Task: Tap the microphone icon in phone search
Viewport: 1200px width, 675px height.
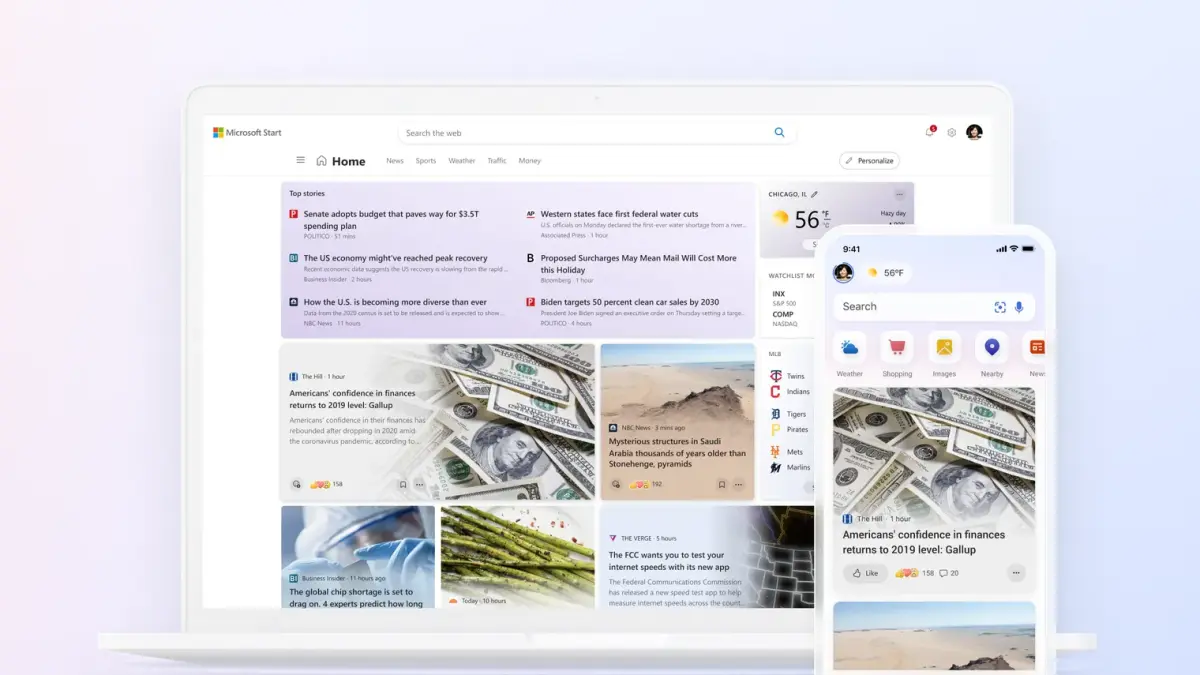Action: point(1019,307)
